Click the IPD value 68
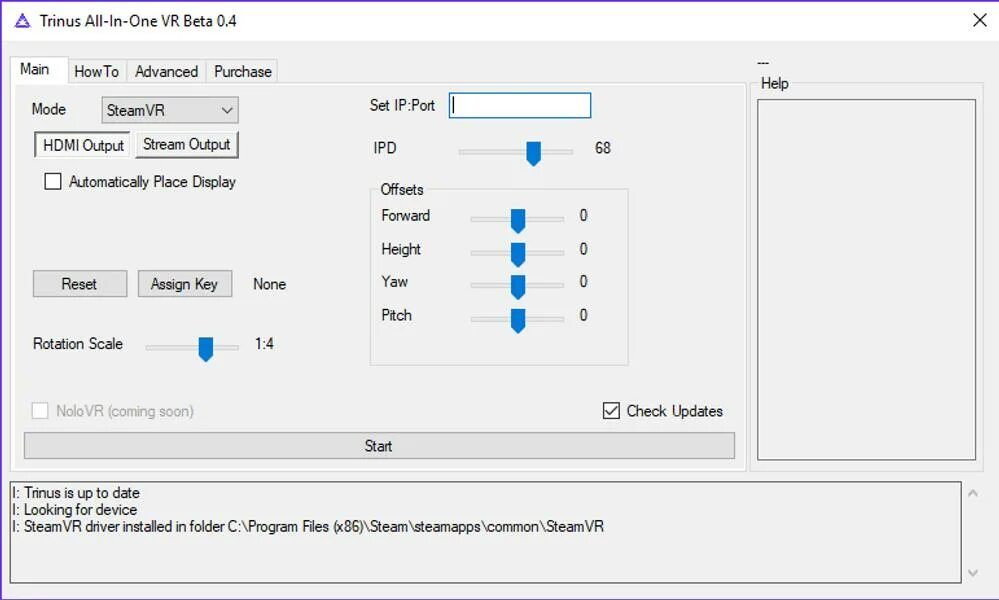The height and width of the screenshot is (600, 999). point(603,148)
